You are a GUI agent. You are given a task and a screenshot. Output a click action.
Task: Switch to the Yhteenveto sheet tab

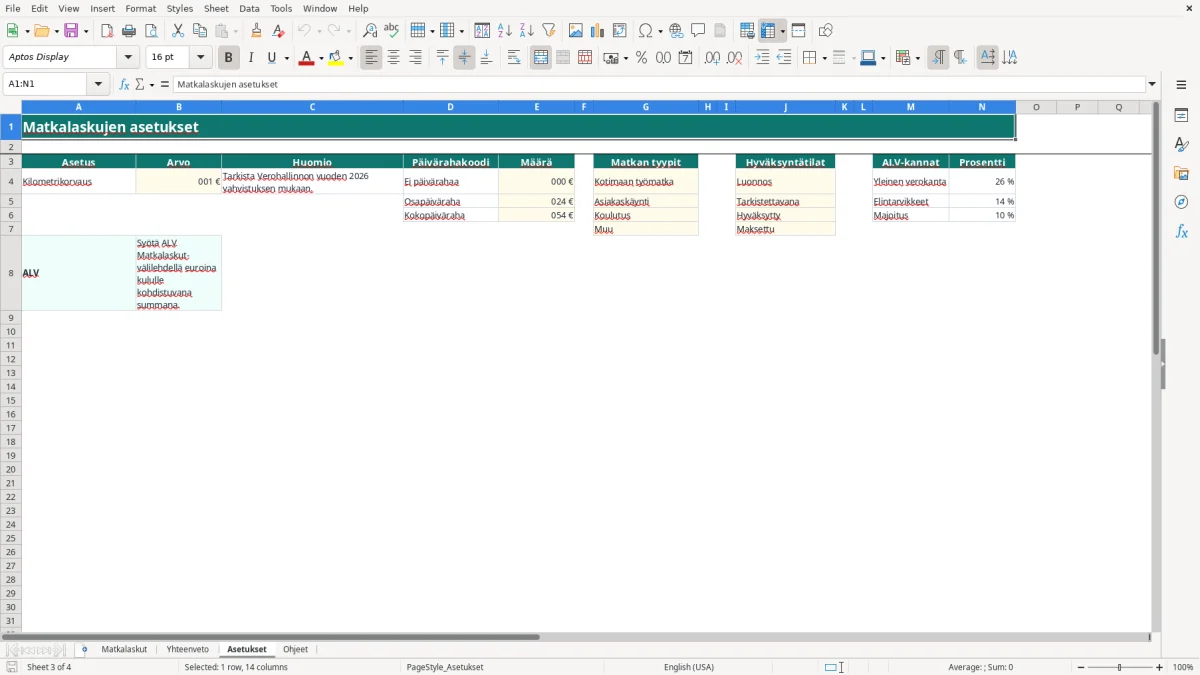[x=187, y=649]
